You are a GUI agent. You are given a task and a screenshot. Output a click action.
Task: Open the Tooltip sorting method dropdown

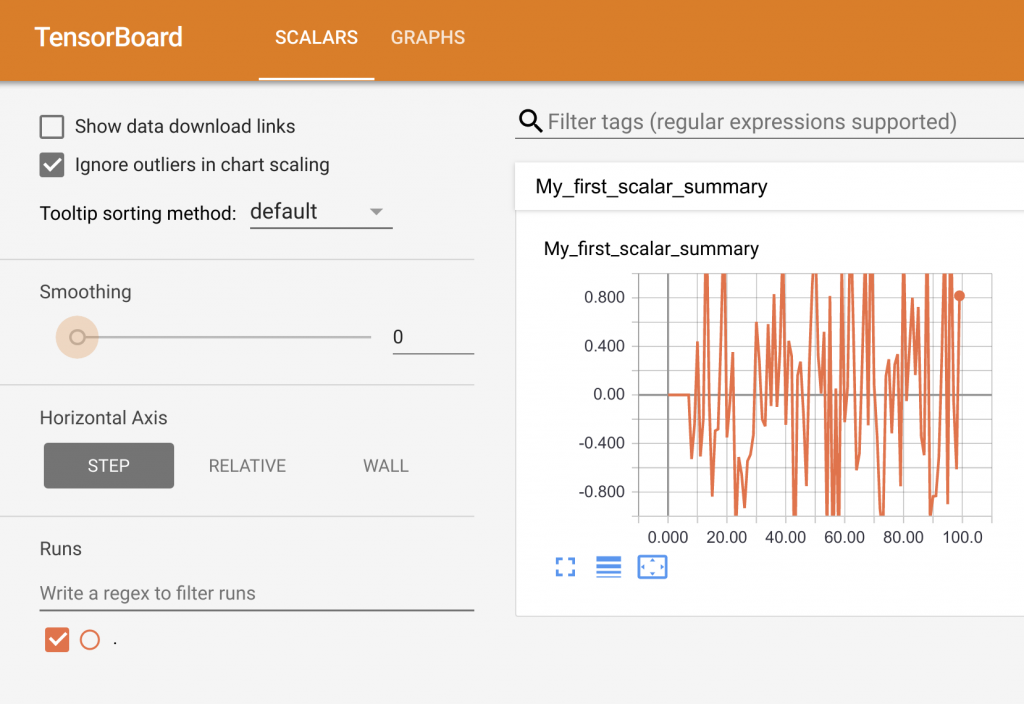point(320,212)
